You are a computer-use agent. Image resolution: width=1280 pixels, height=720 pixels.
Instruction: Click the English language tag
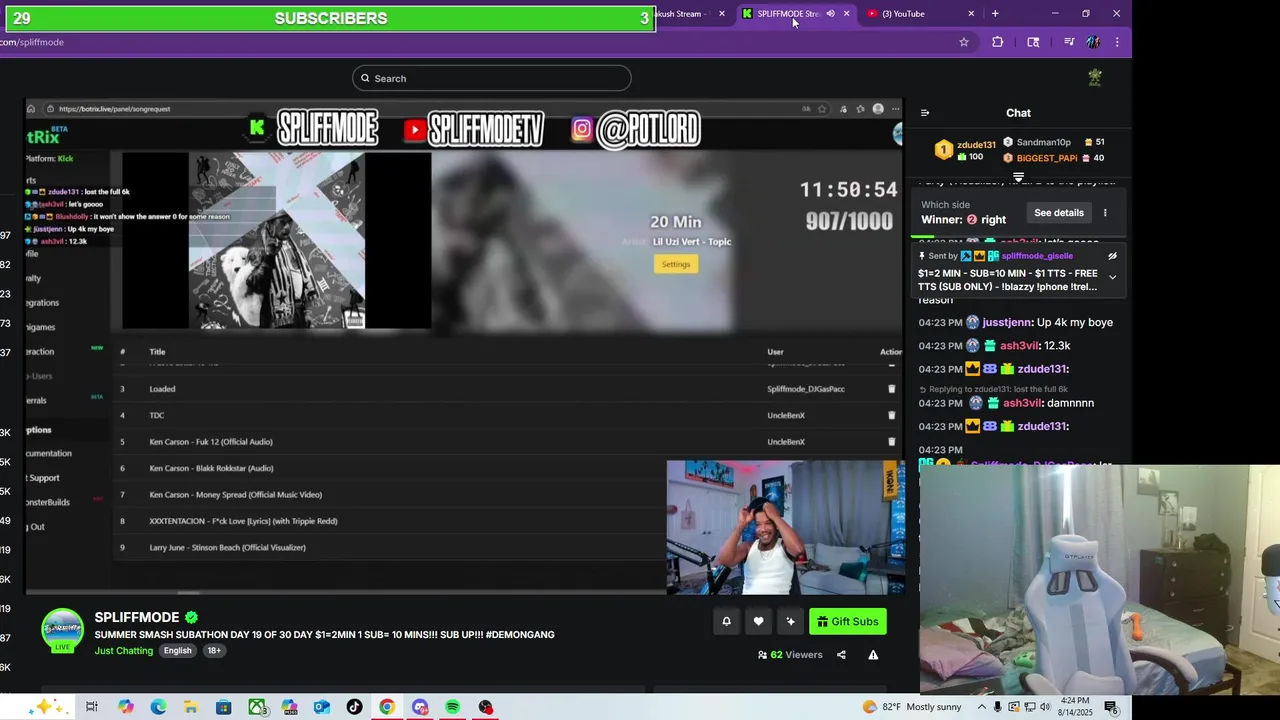[x=177, y=651]
